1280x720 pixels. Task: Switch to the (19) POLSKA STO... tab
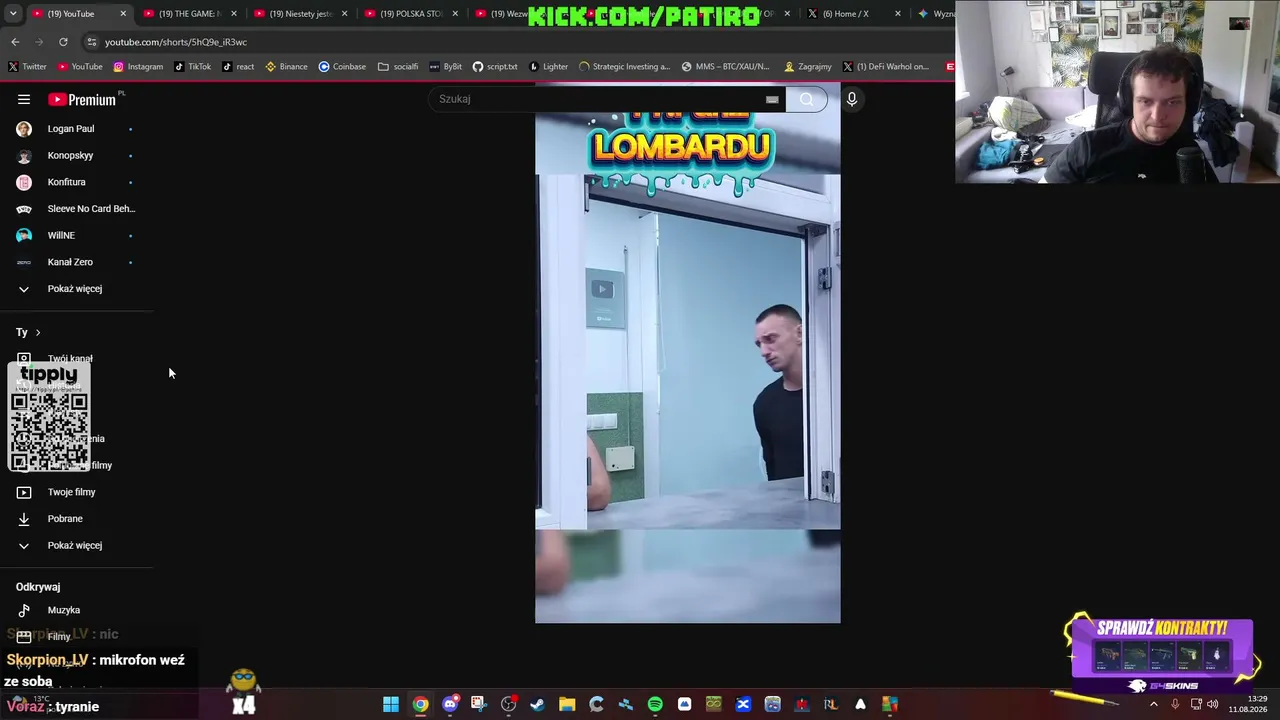[x=410, y=14]
